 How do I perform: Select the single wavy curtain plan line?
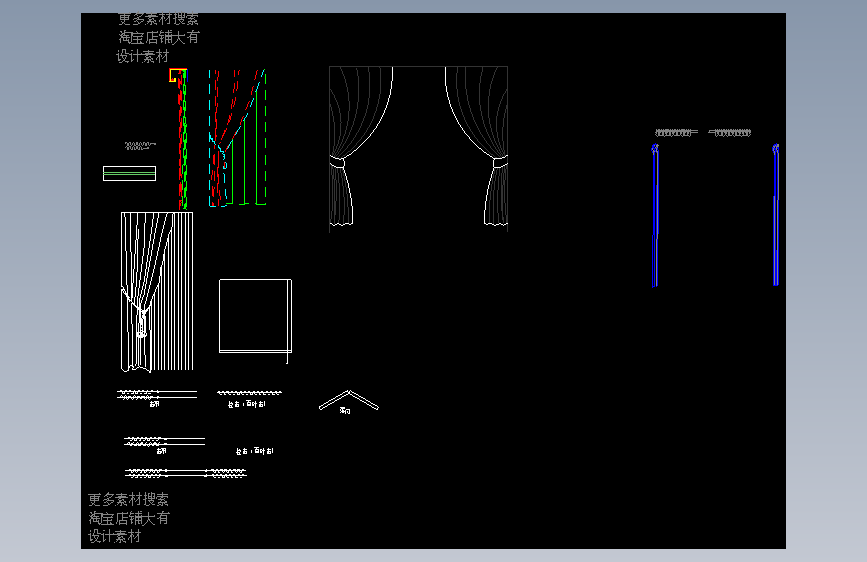click(x=249, y=393)
